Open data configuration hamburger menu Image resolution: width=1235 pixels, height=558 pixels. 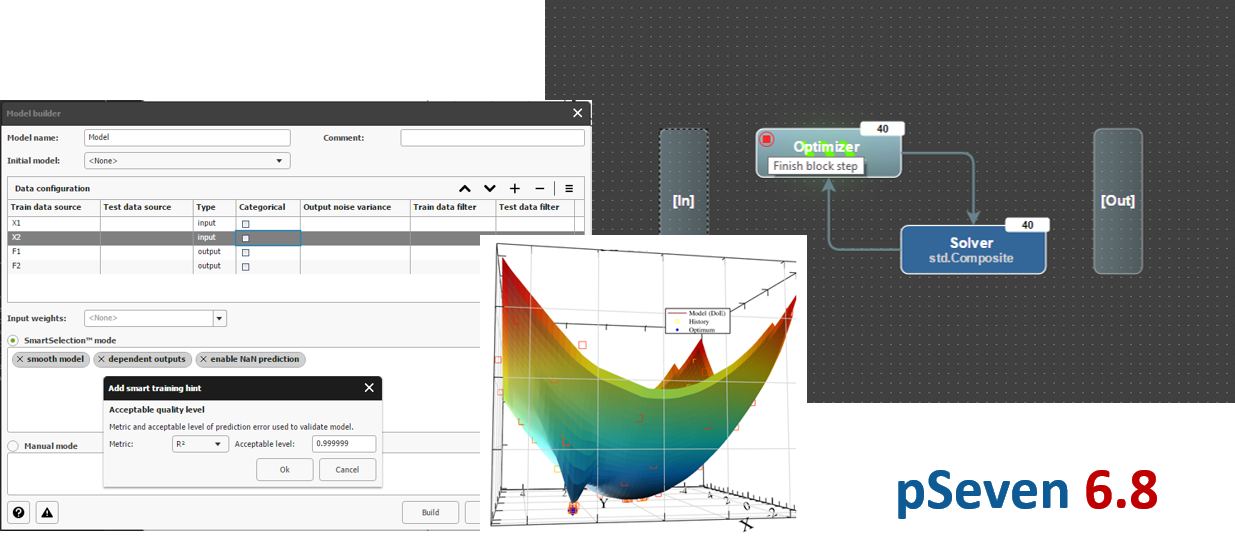(x=569, y=188)
